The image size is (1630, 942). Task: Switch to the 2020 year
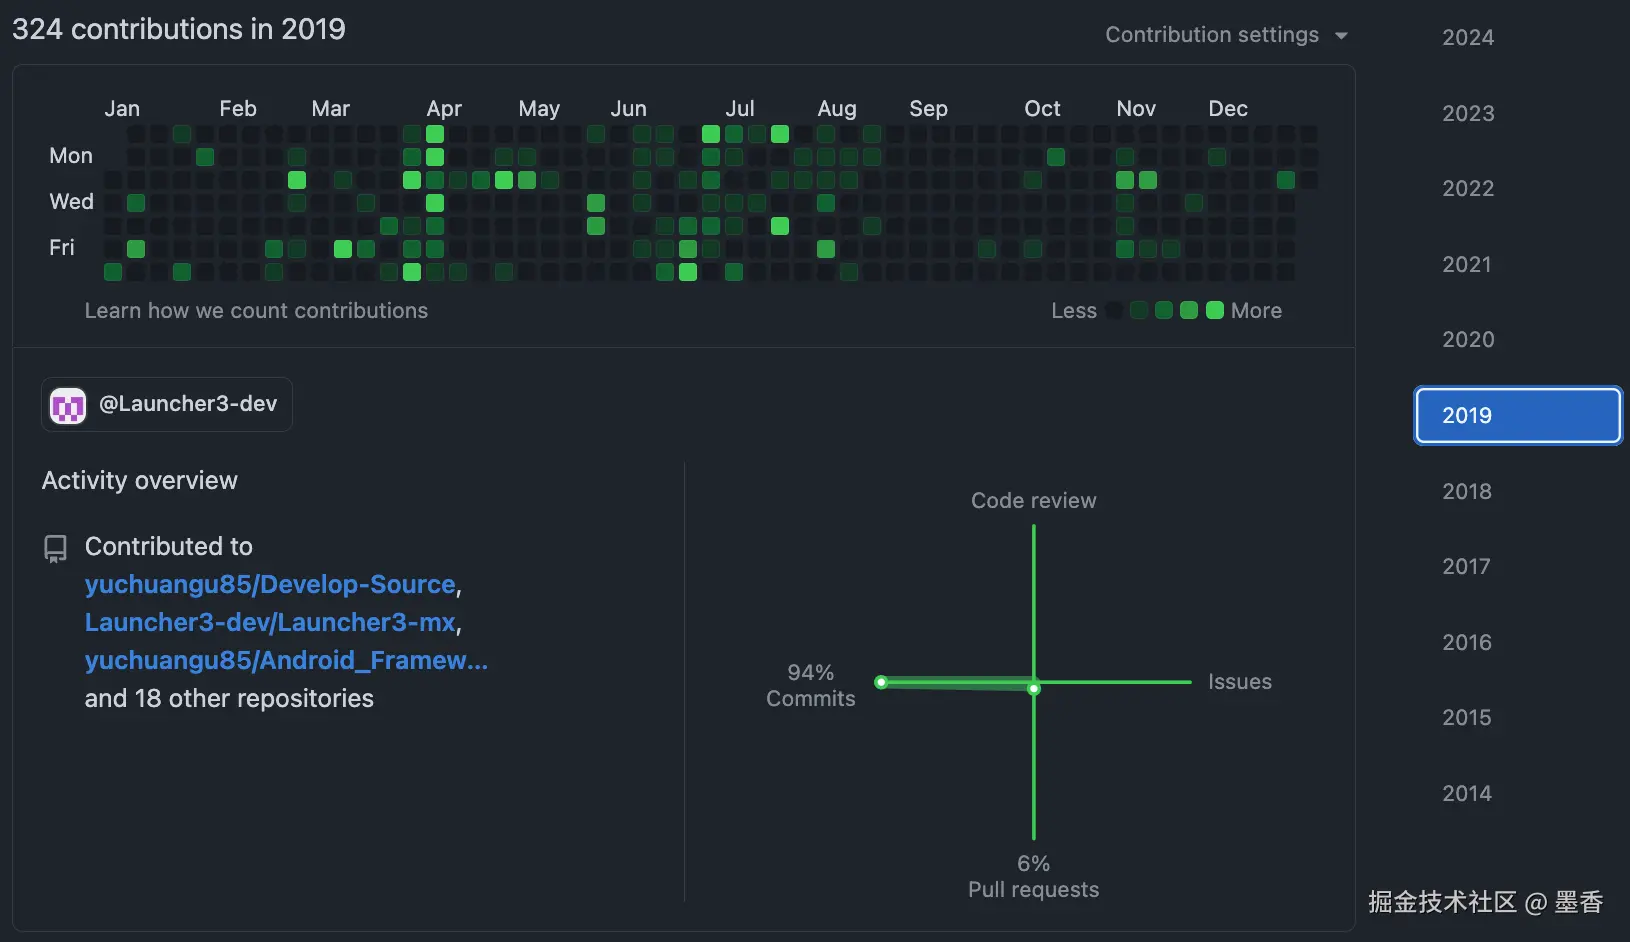(x=1466, y=339)
